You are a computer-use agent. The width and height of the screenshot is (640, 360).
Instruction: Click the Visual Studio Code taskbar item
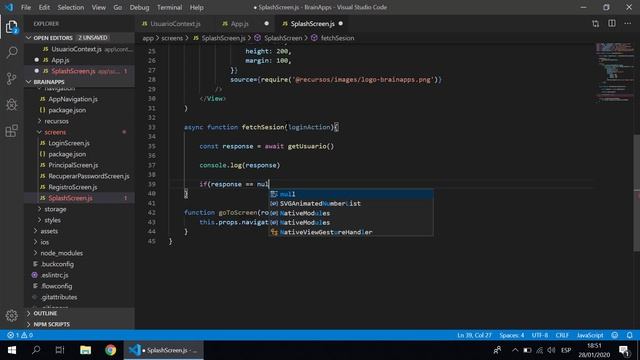point(164,350)
